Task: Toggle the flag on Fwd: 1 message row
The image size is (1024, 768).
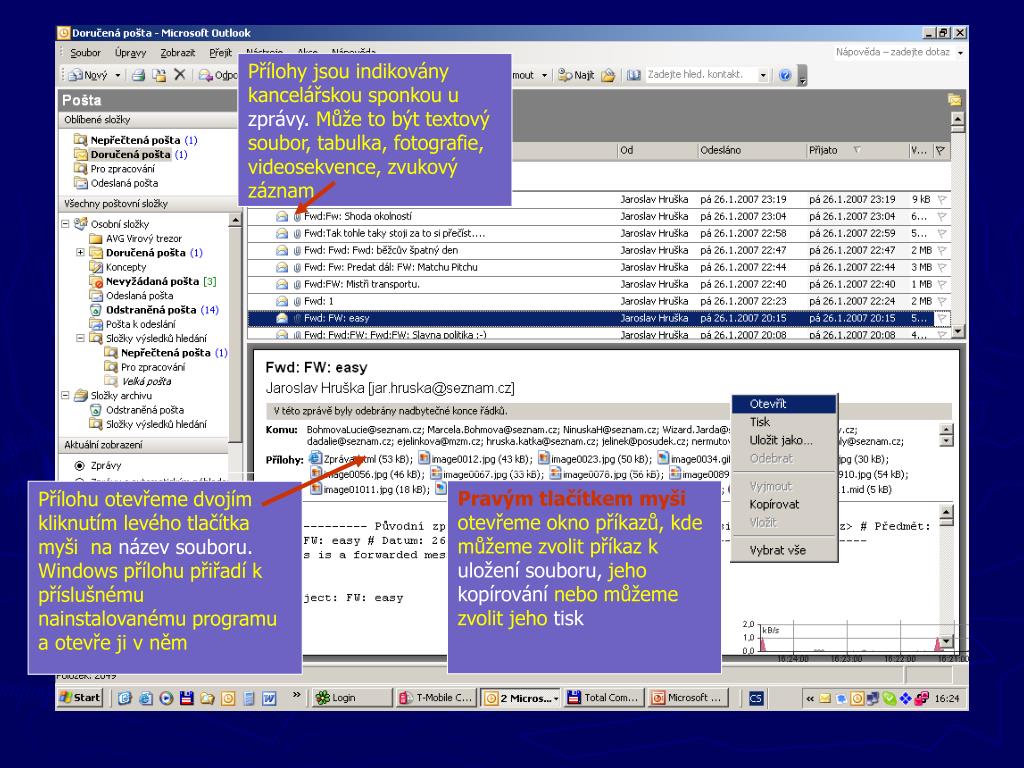Action: click(x=942, y=301)
